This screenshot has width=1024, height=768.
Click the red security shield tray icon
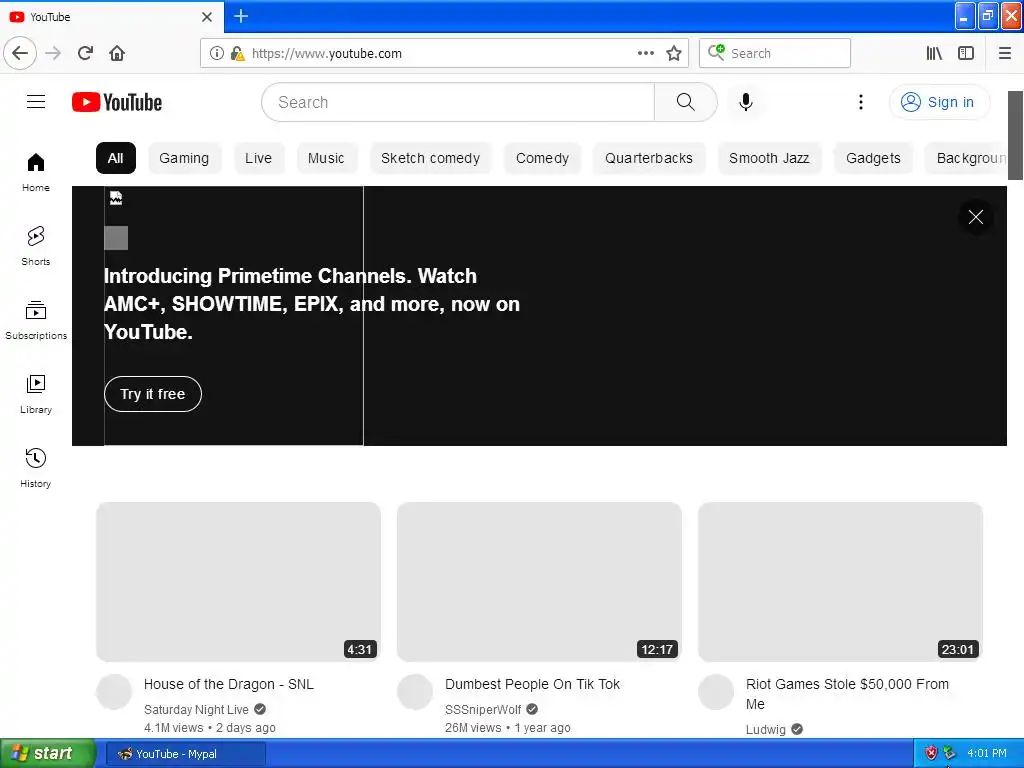tap(931, 753)
